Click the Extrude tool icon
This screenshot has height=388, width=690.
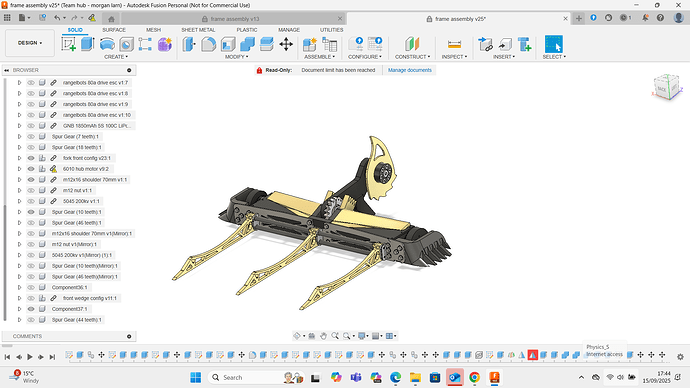(88, 44)
